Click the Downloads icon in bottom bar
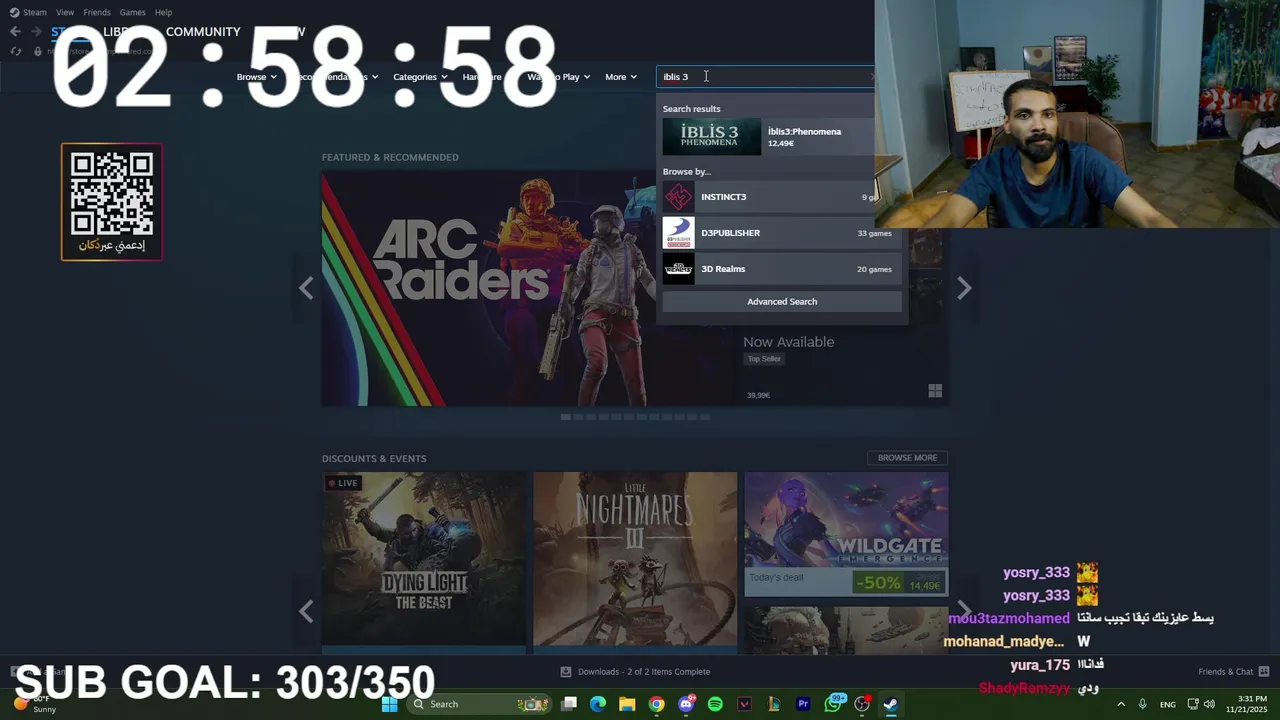Screen dimensions: 1280x720 tap(566, 672)
